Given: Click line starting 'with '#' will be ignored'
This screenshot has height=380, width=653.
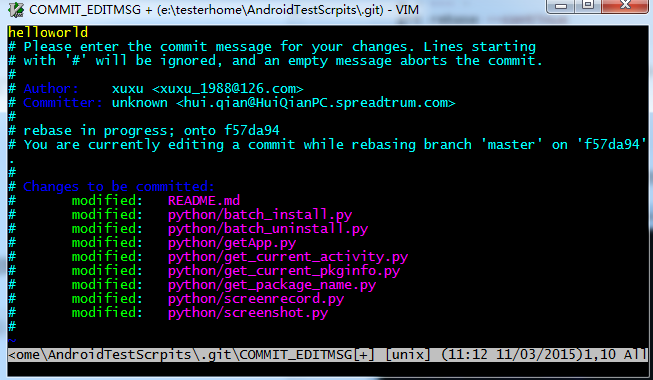Looking at the screenshot, I should (275, 60).
